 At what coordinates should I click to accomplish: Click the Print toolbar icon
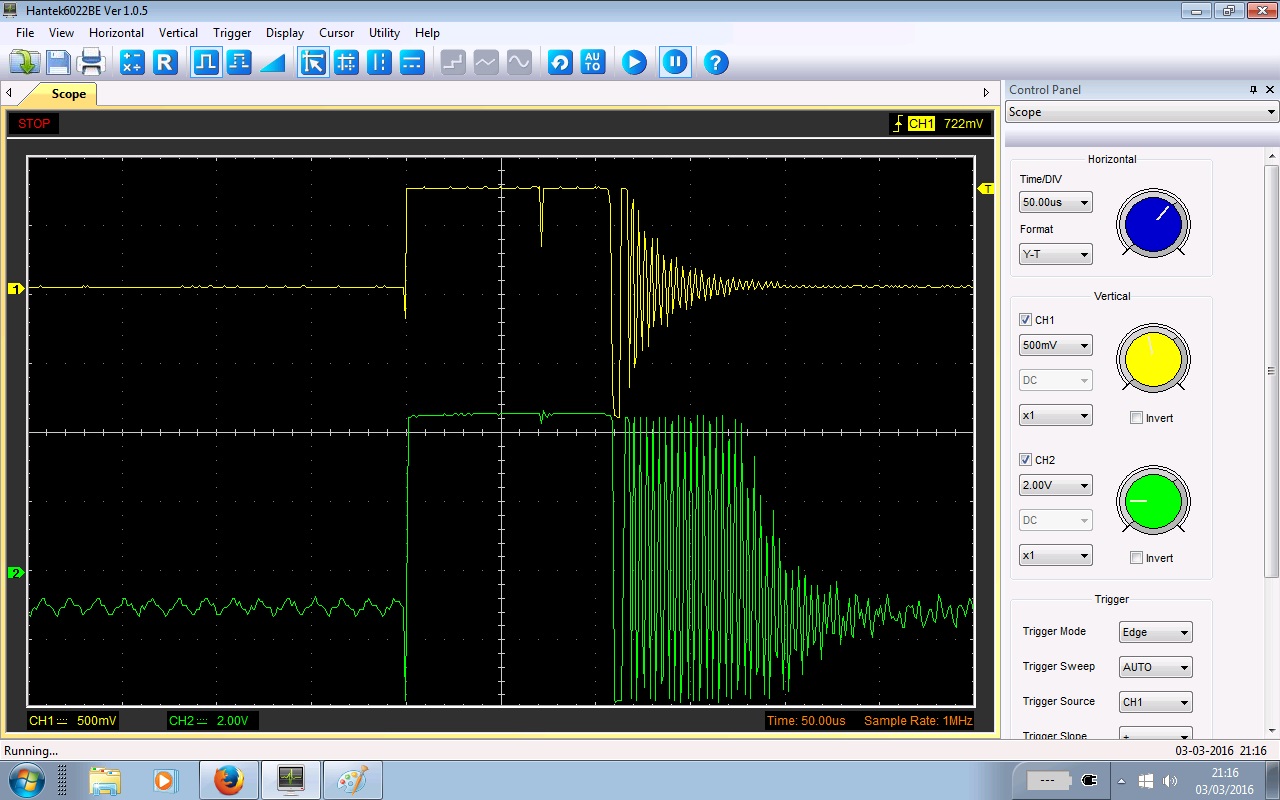click(x=92, y=63)
